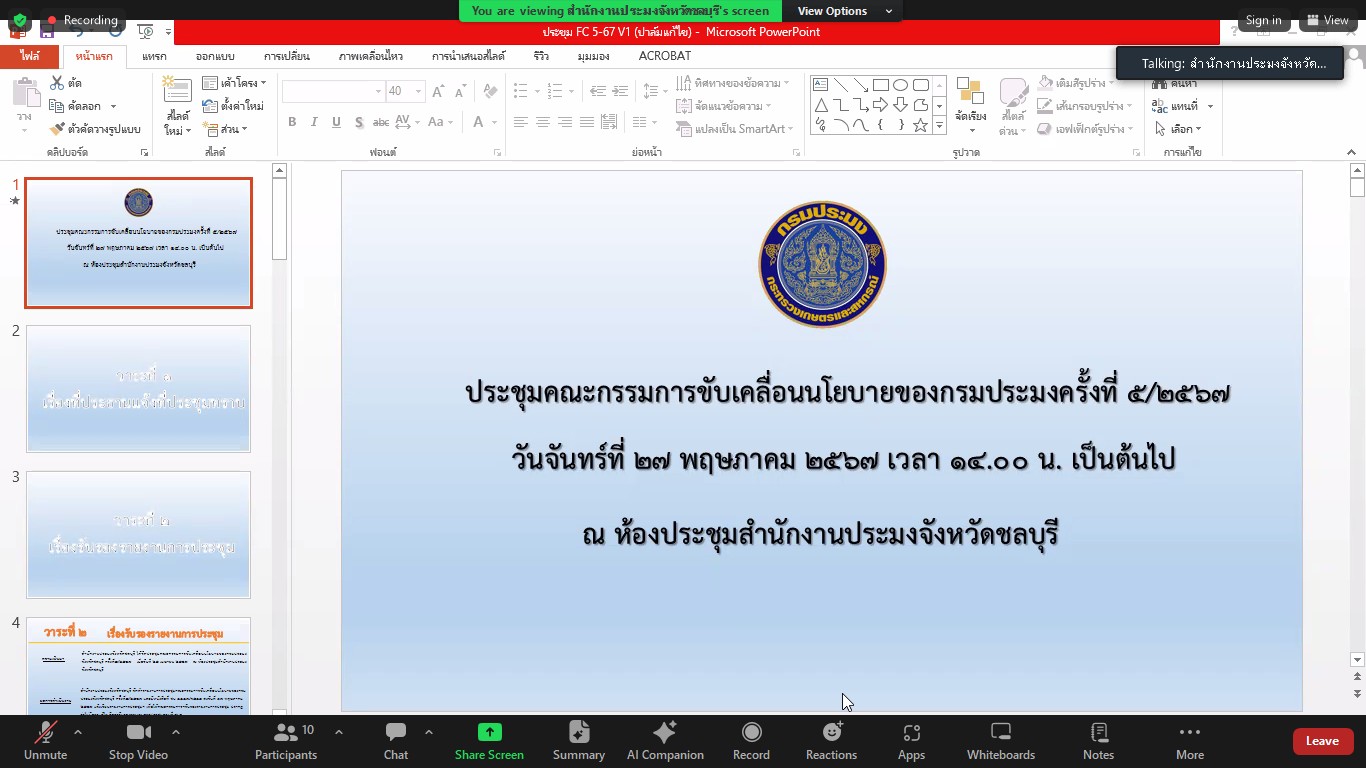Select the 5-Point Star shape in gallery
Image resolution: width=1366 pixels, height=768 pixels.
click(x=921, y=125)
